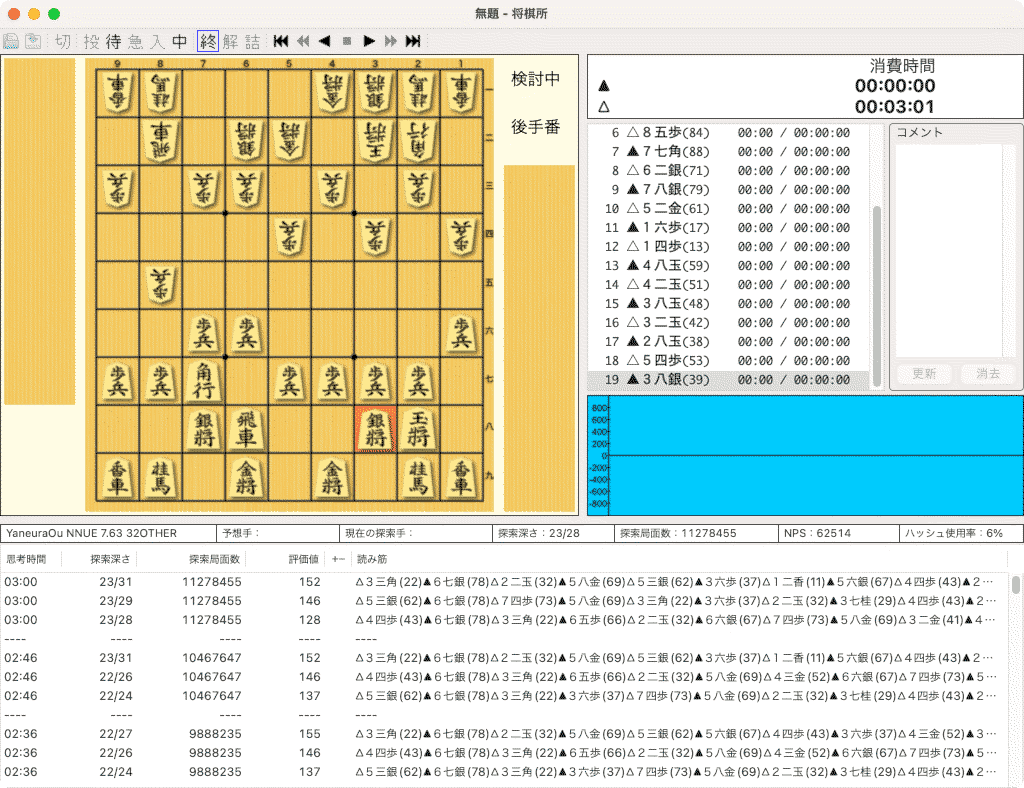Click the evaluation graph panel
1024x788 pixels.
tap(805, 455)
